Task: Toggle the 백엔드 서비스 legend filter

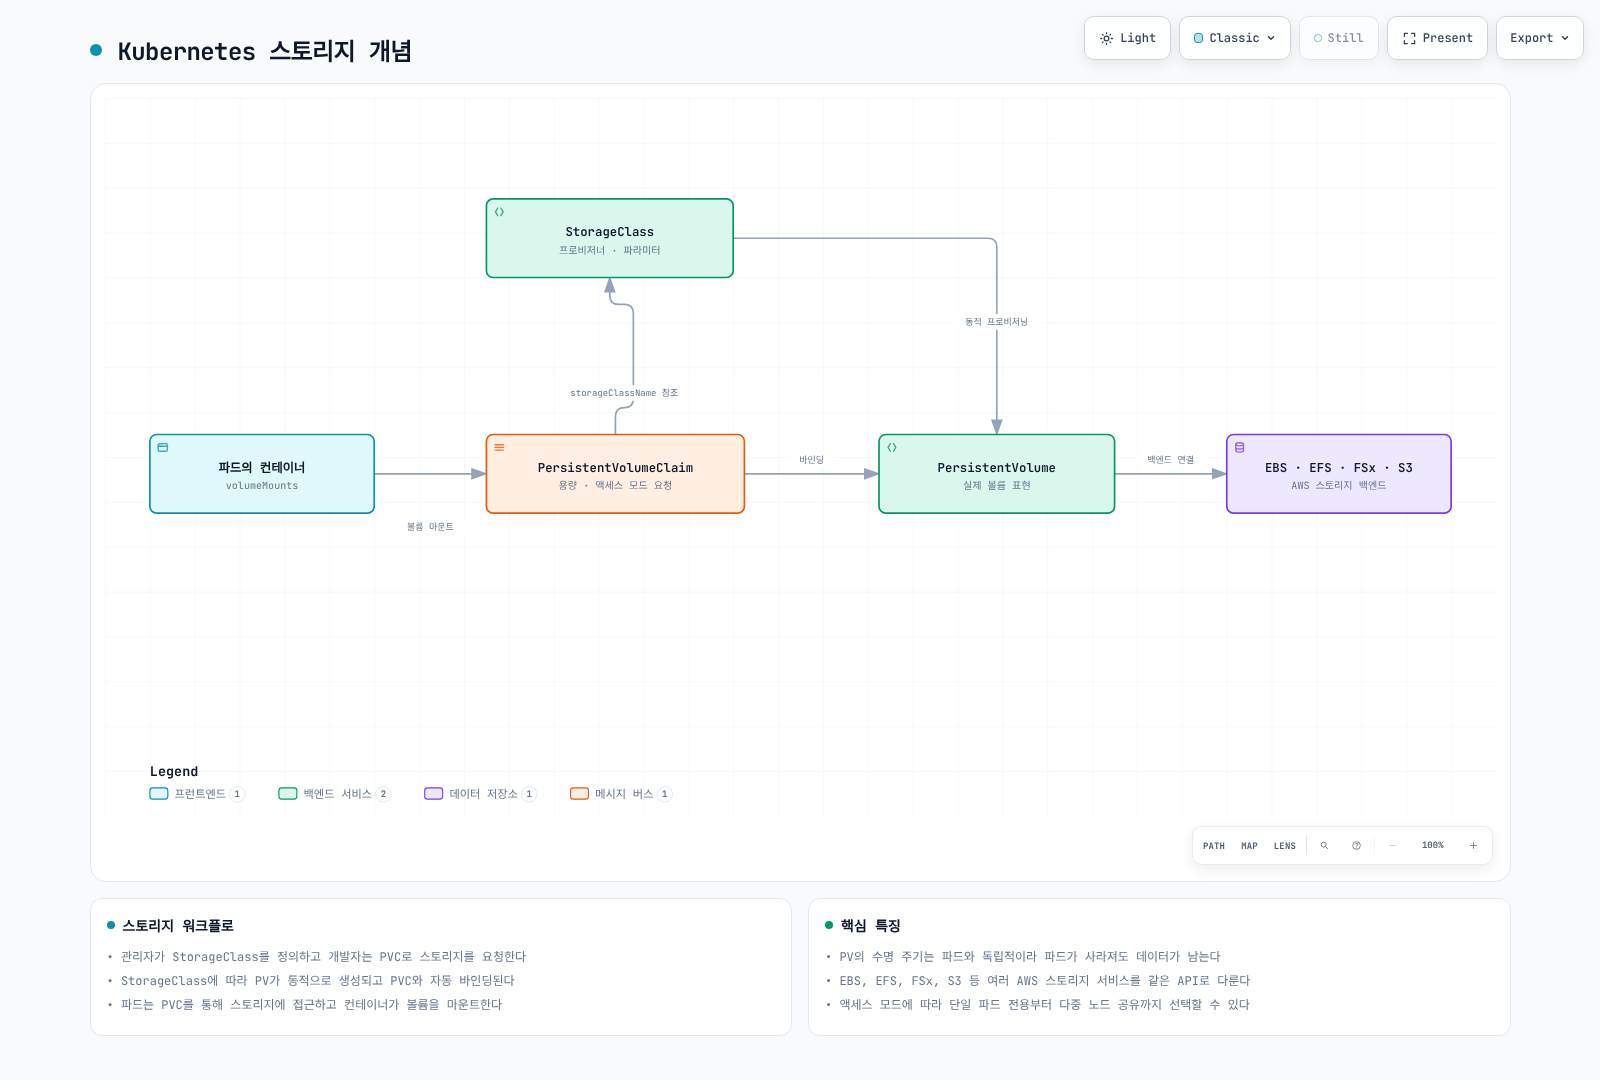Action: click(x=334, y=794)
